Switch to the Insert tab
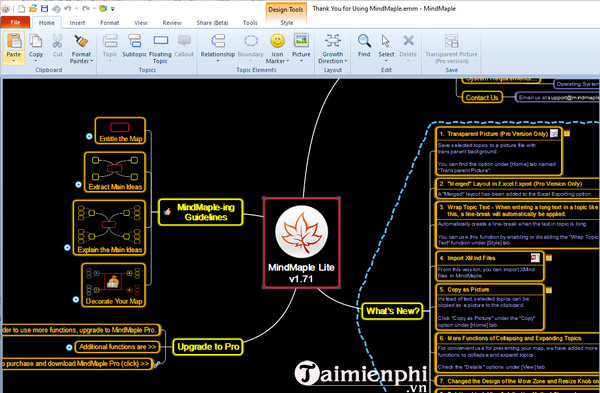Image resolution: width=600 pixels, height=393 pixels. (x=77, y=23)
